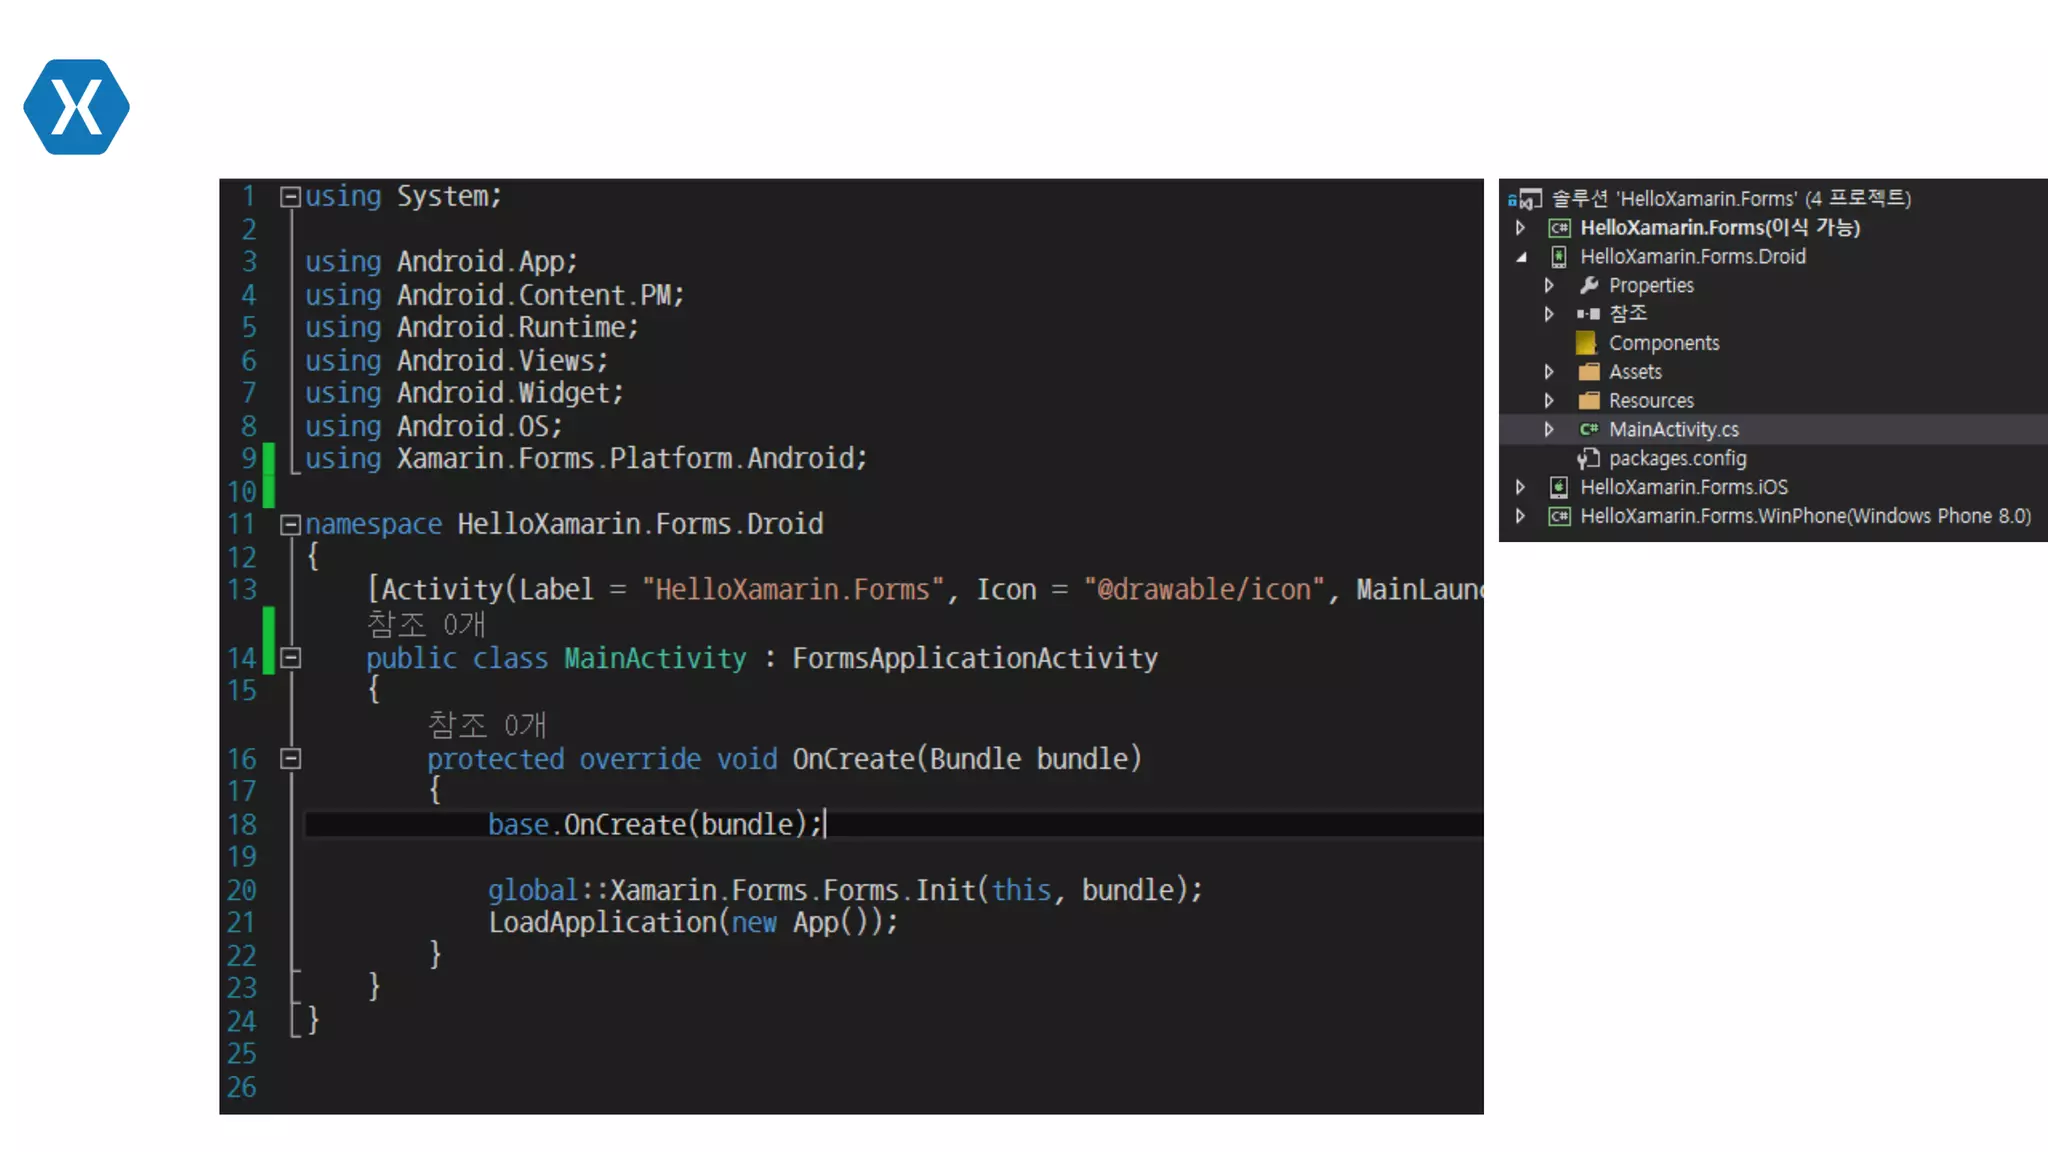This screenshot has width=2048, height=1152.
Task: Click the C# file icon for MainActivity.cs
Action: (1588, 429)
